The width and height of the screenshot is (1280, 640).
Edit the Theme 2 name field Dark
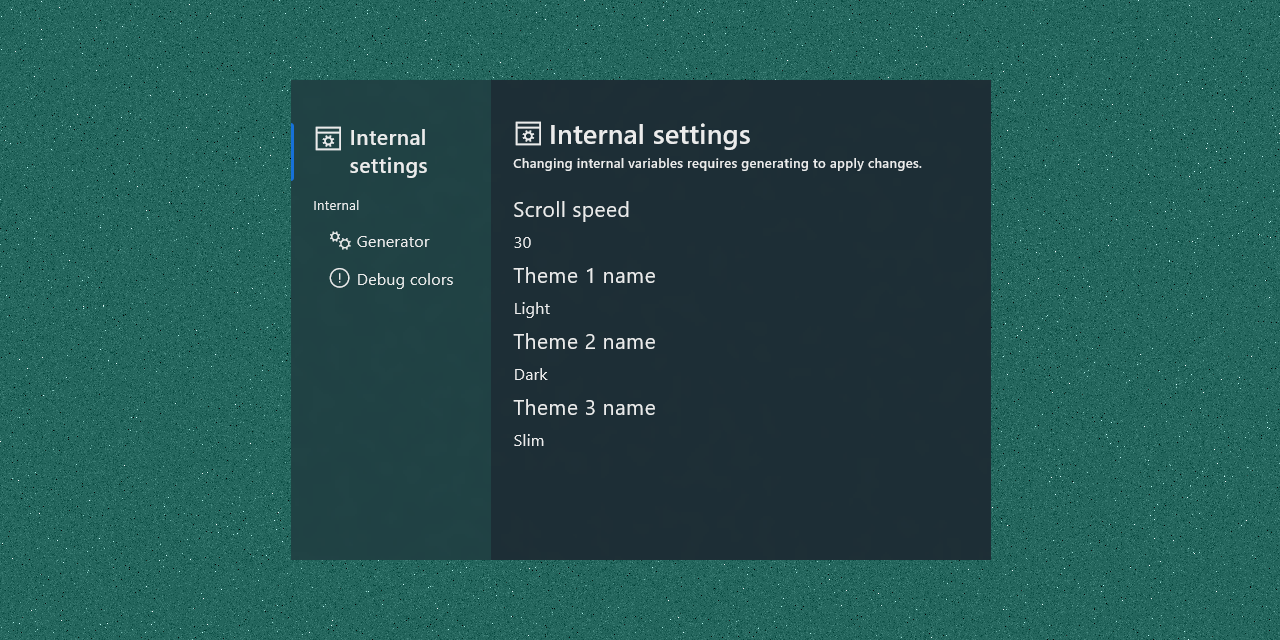click(x=530, y=374)
